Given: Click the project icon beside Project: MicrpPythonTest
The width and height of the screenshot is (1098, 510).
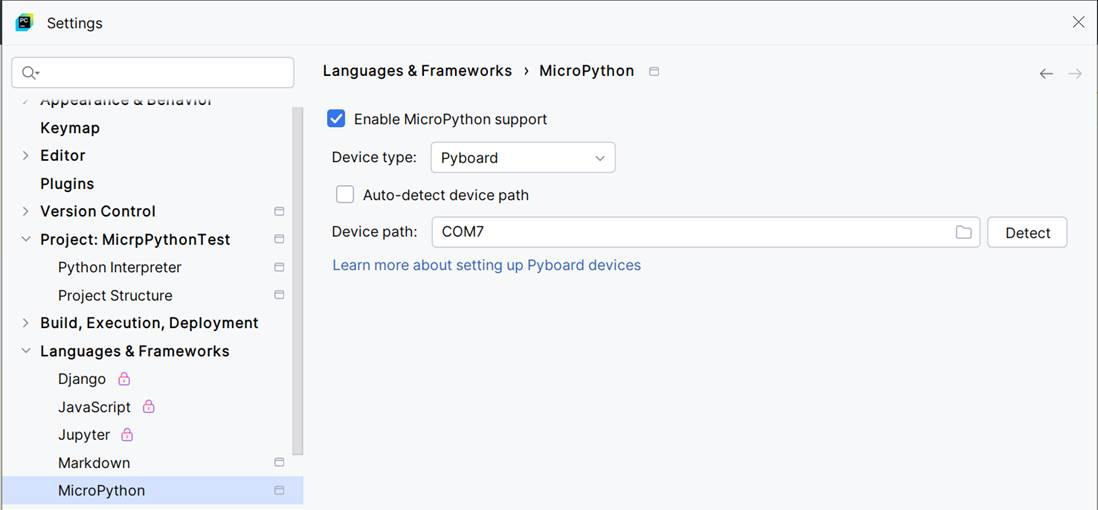Looking at the screenshot, I should (279, 239).
